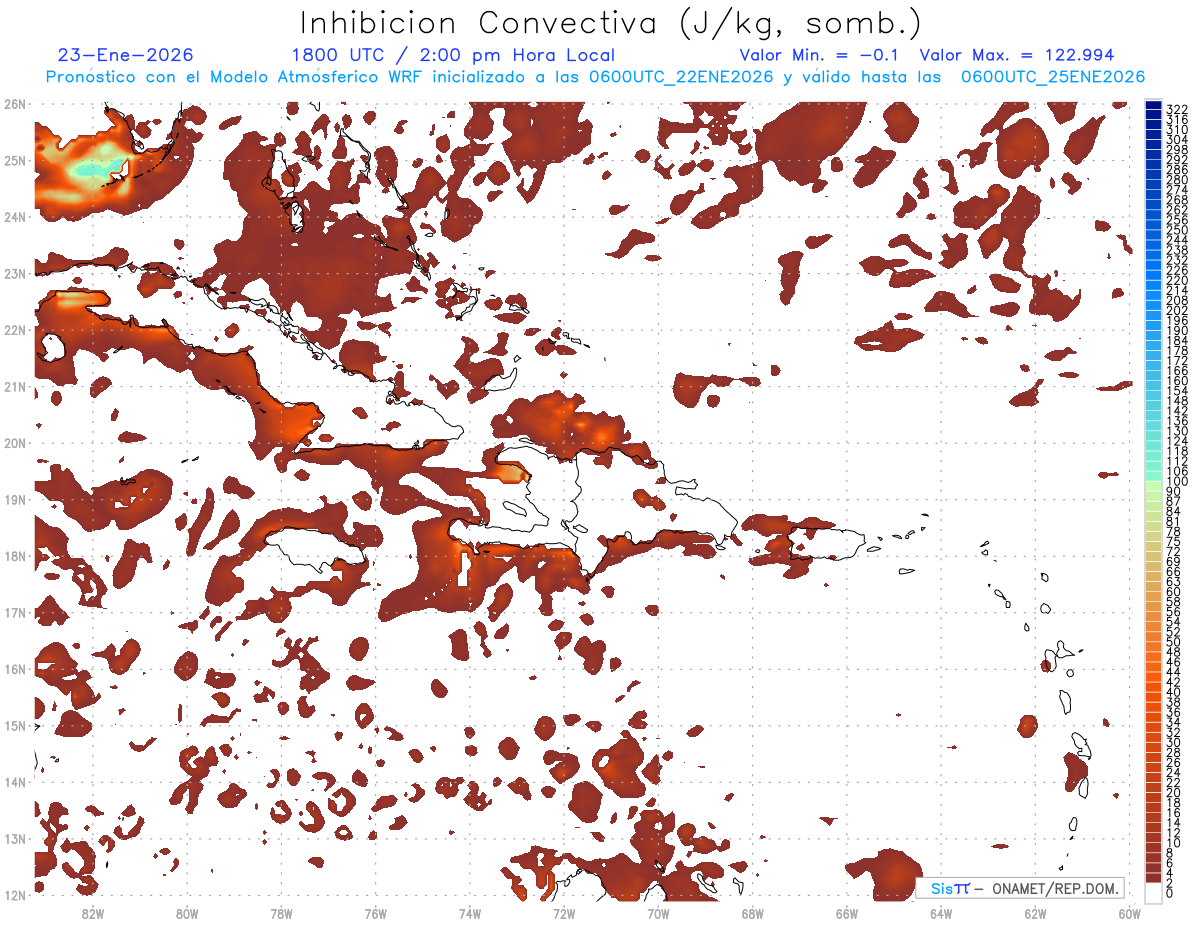
Task: Click the '12N' latitude label
Action: click(15, 895)
